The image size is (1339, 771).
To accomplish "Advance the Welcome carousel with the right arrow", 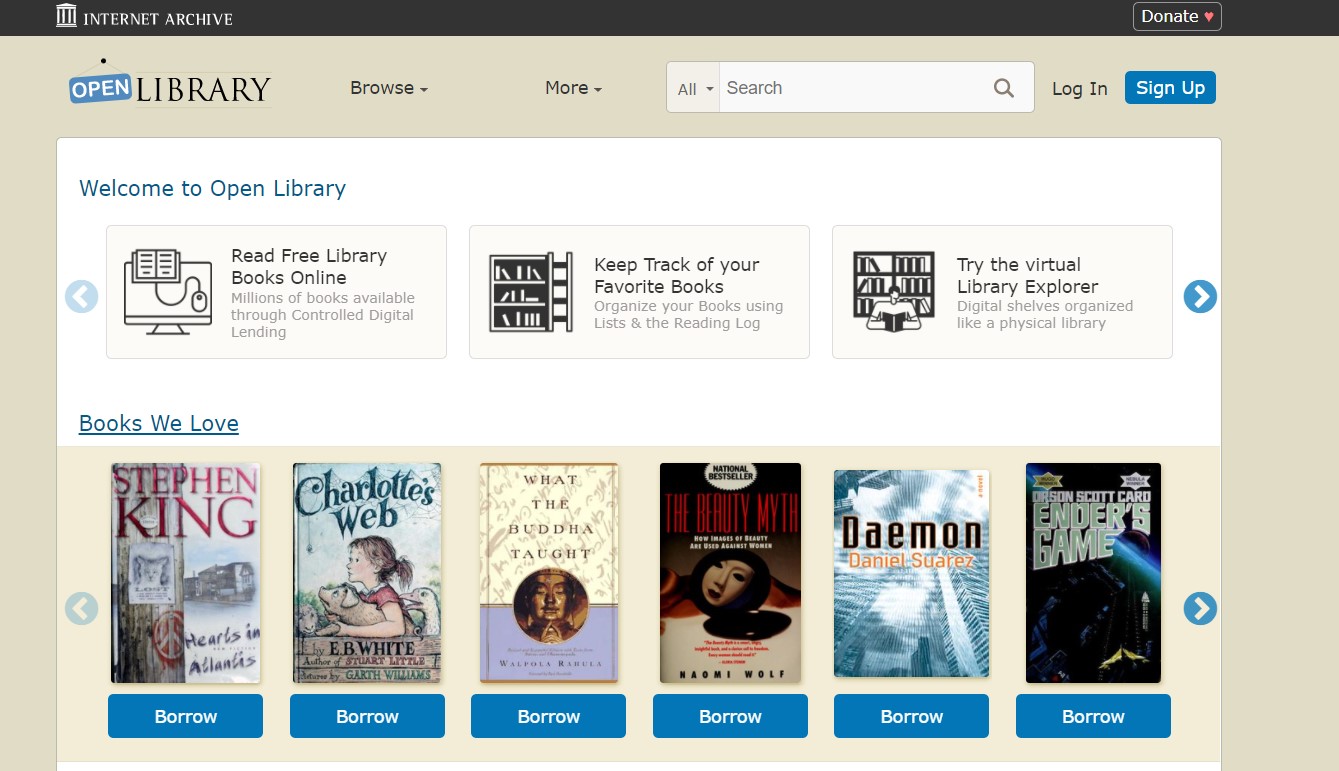I will tap(1200, 296).
